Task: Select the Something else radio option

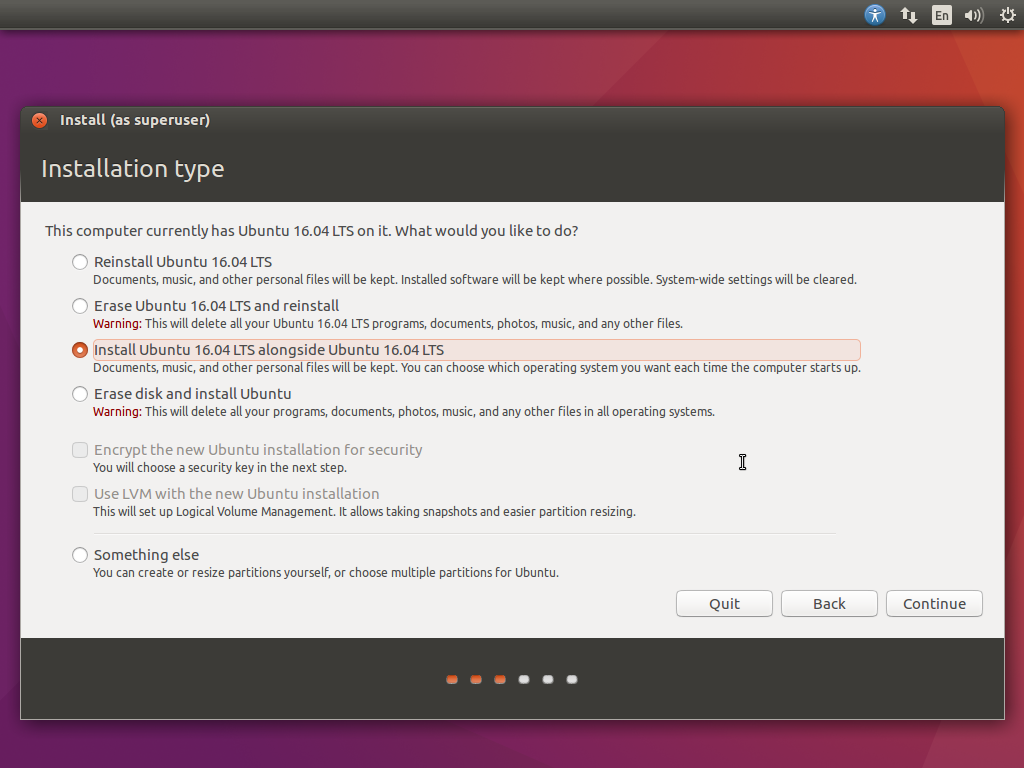Action: [x=80, y=555]
